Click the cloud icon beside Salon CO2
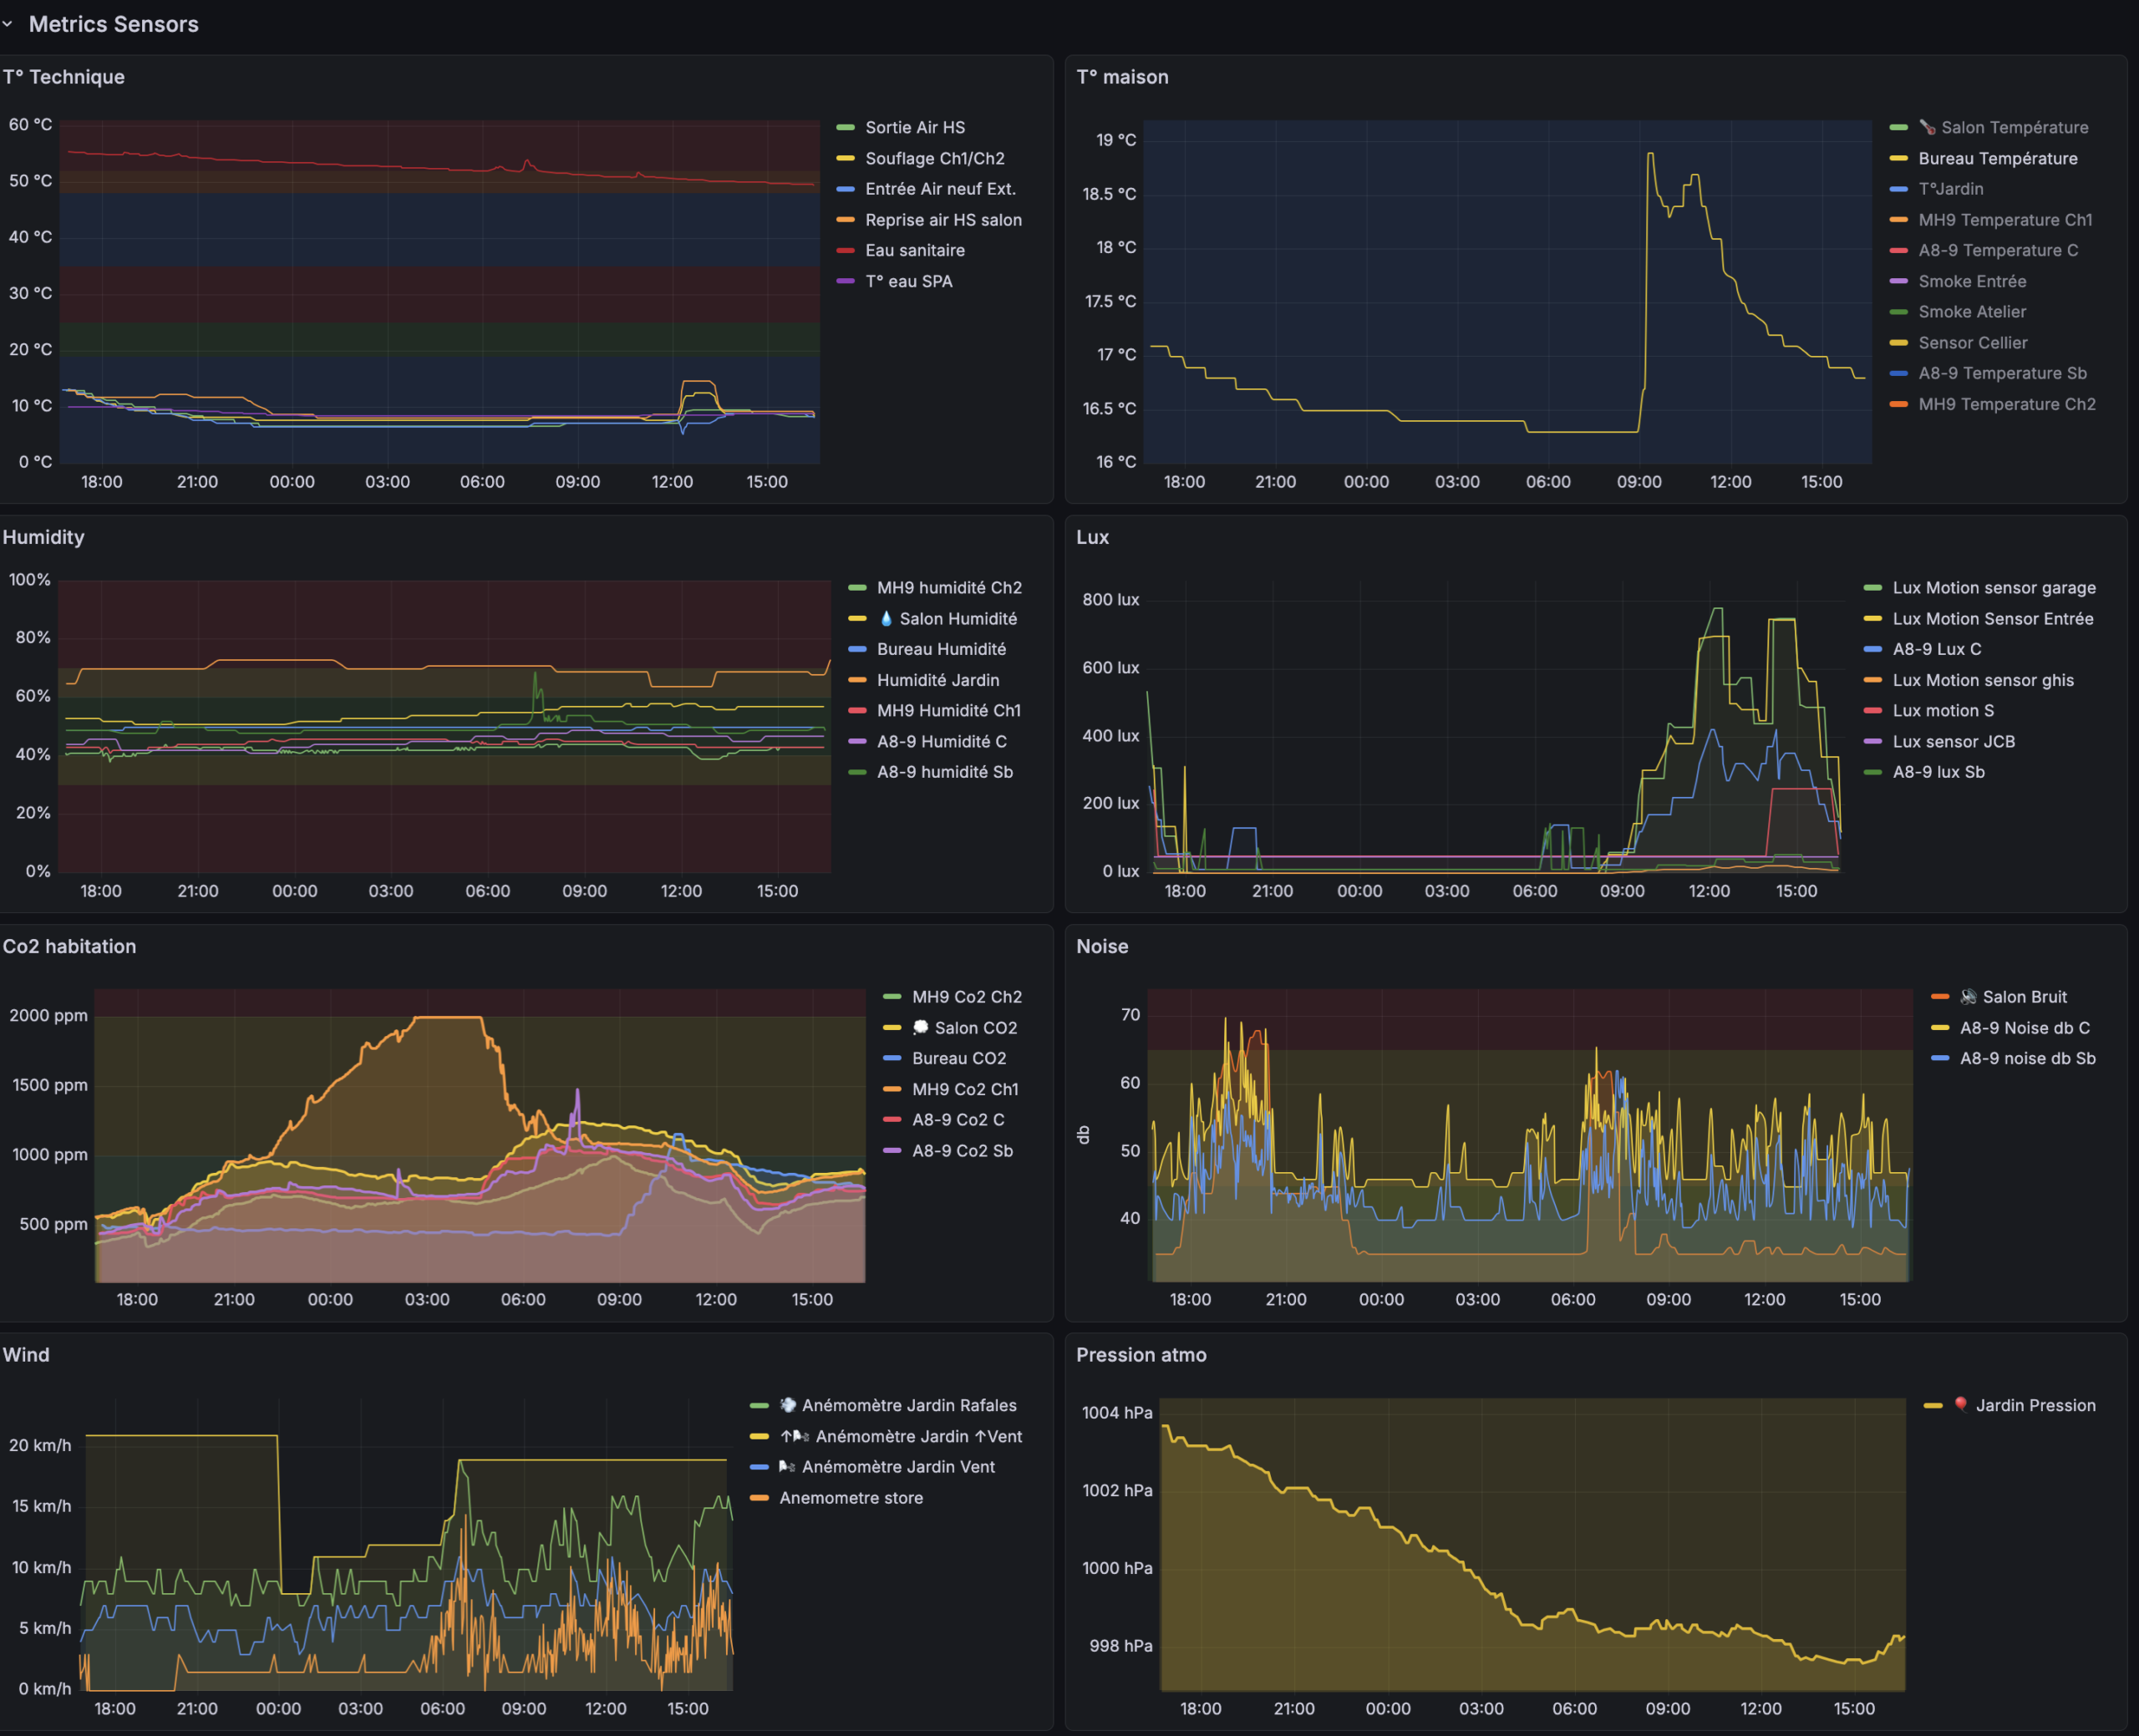2139x1736 pixels. point(921,1027)
